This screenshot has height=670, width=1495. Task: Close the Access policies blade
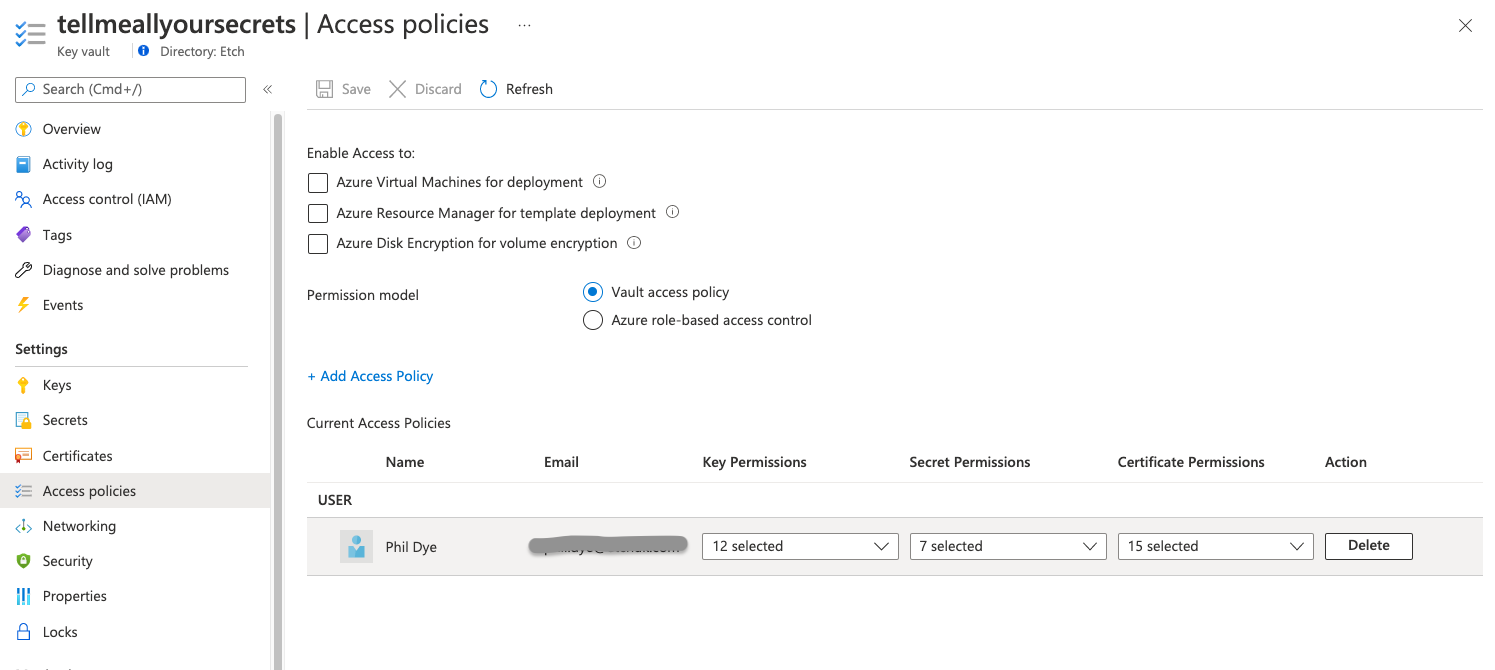[1465, 26]
